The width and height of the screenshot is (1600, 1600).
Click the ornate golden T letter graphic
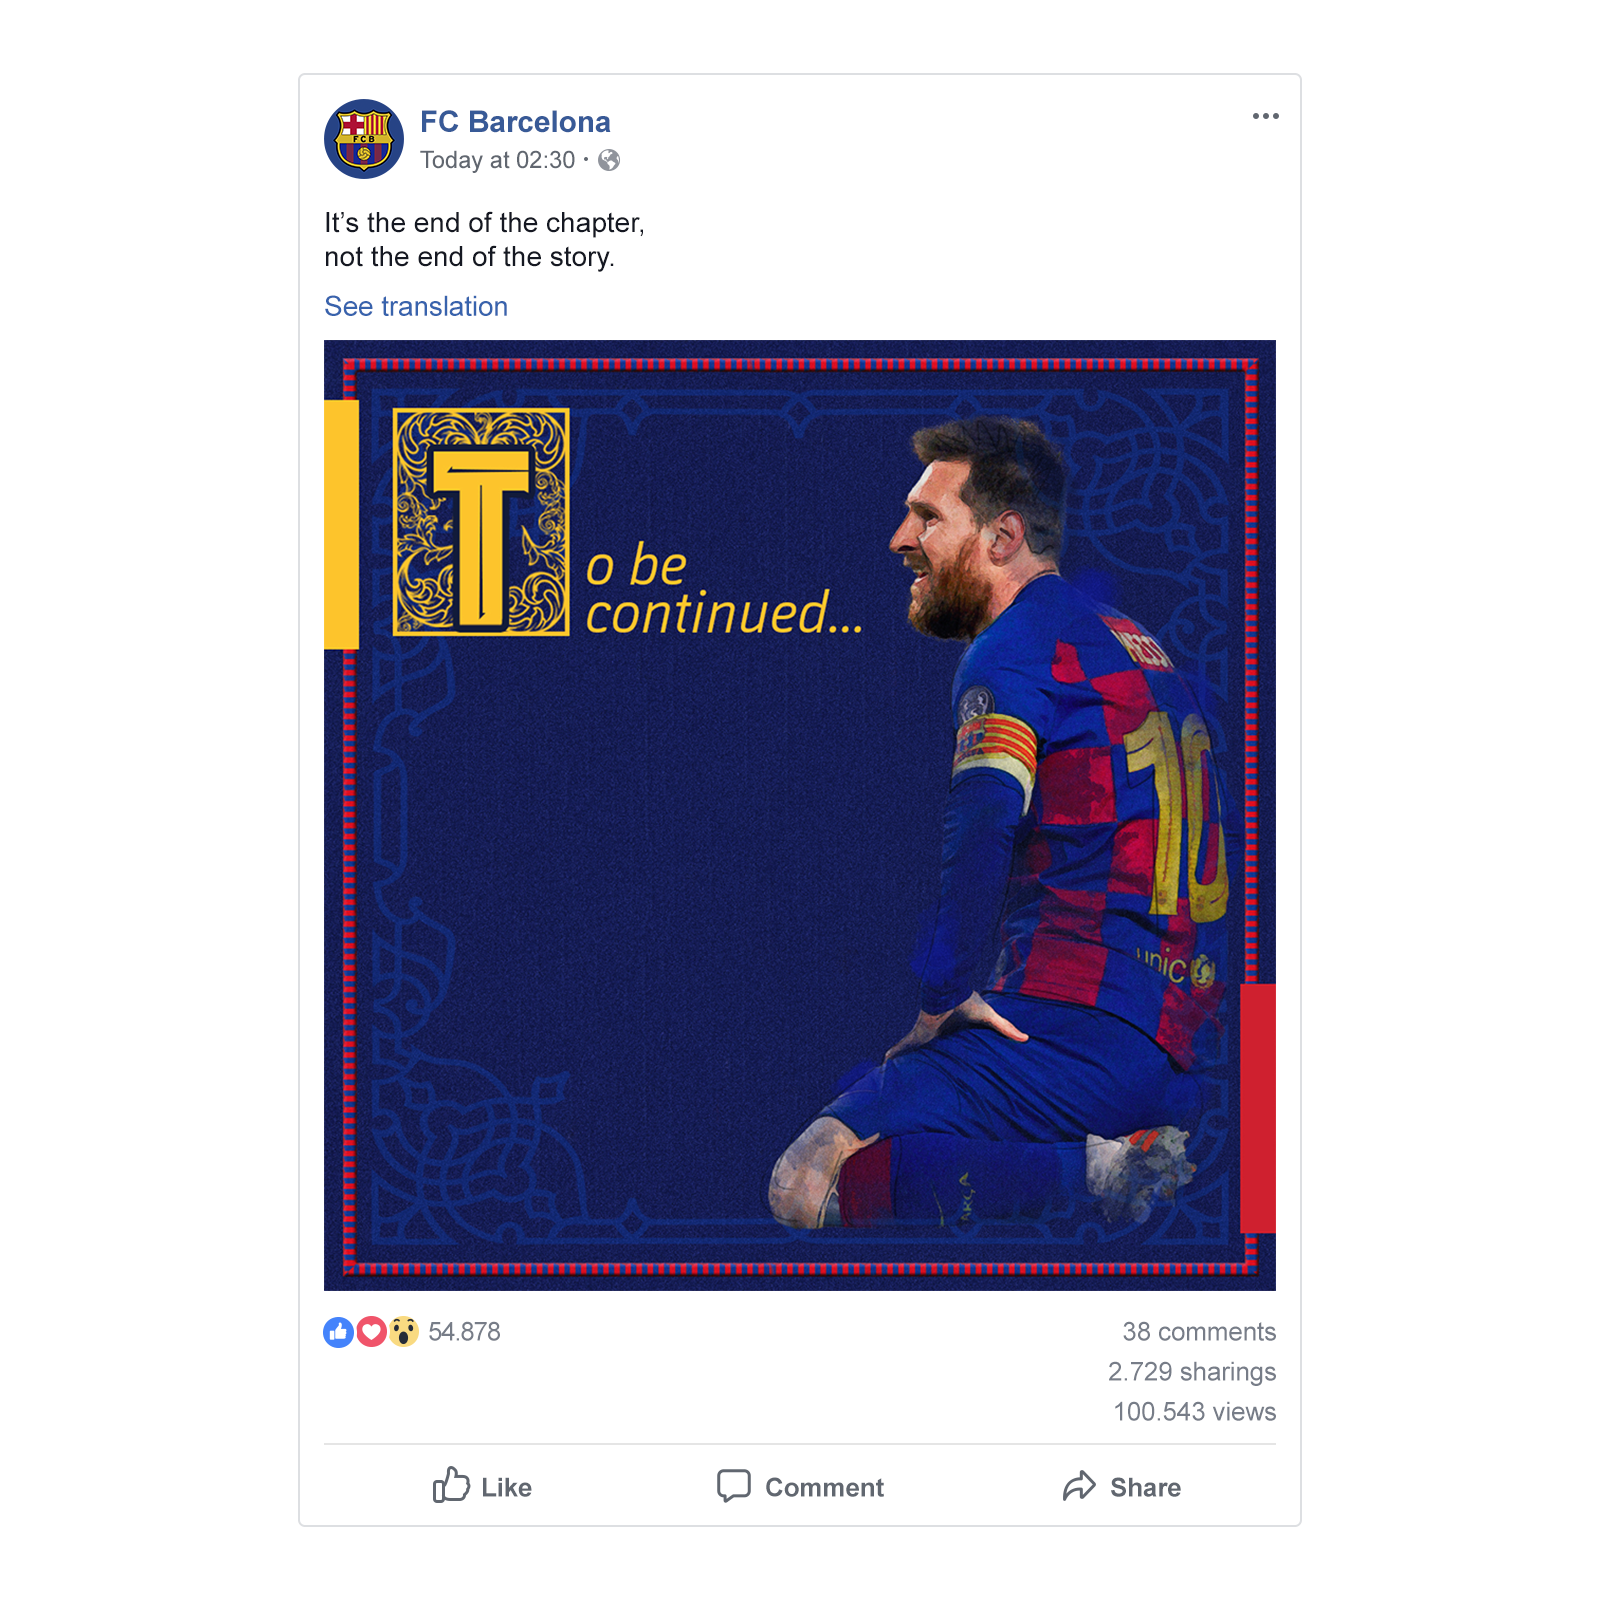click(481, 522)
